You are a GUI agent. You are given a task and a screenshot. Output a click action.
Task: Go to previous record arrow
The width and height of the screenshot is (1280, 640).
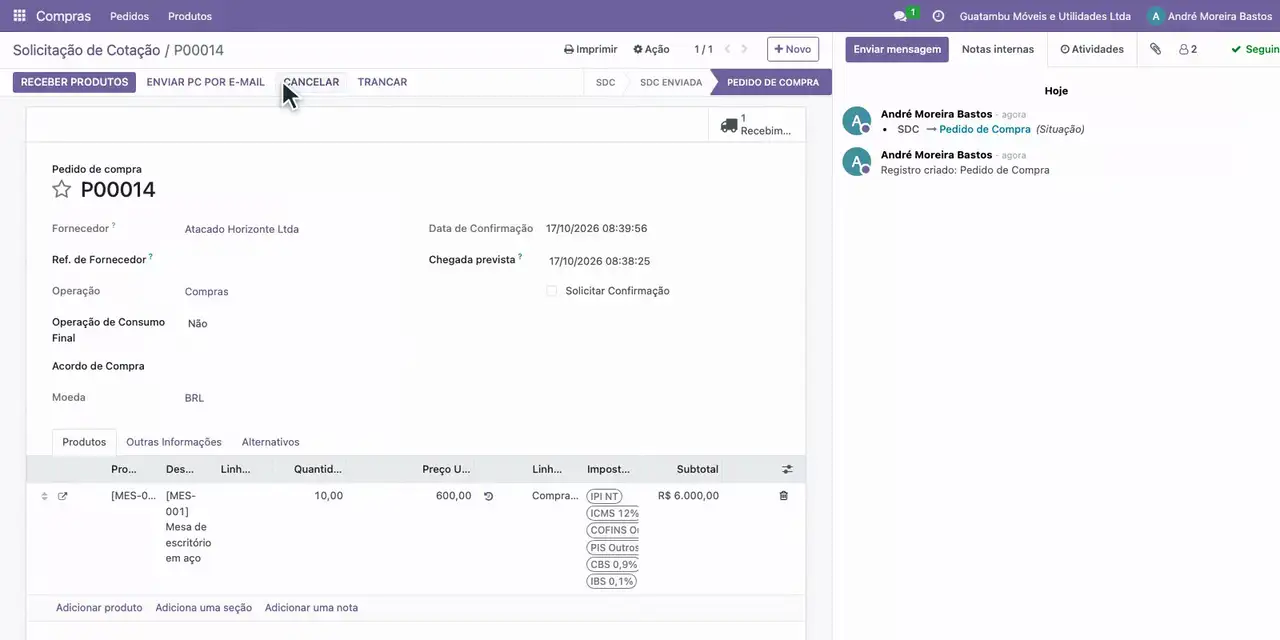tap(728, 49)
